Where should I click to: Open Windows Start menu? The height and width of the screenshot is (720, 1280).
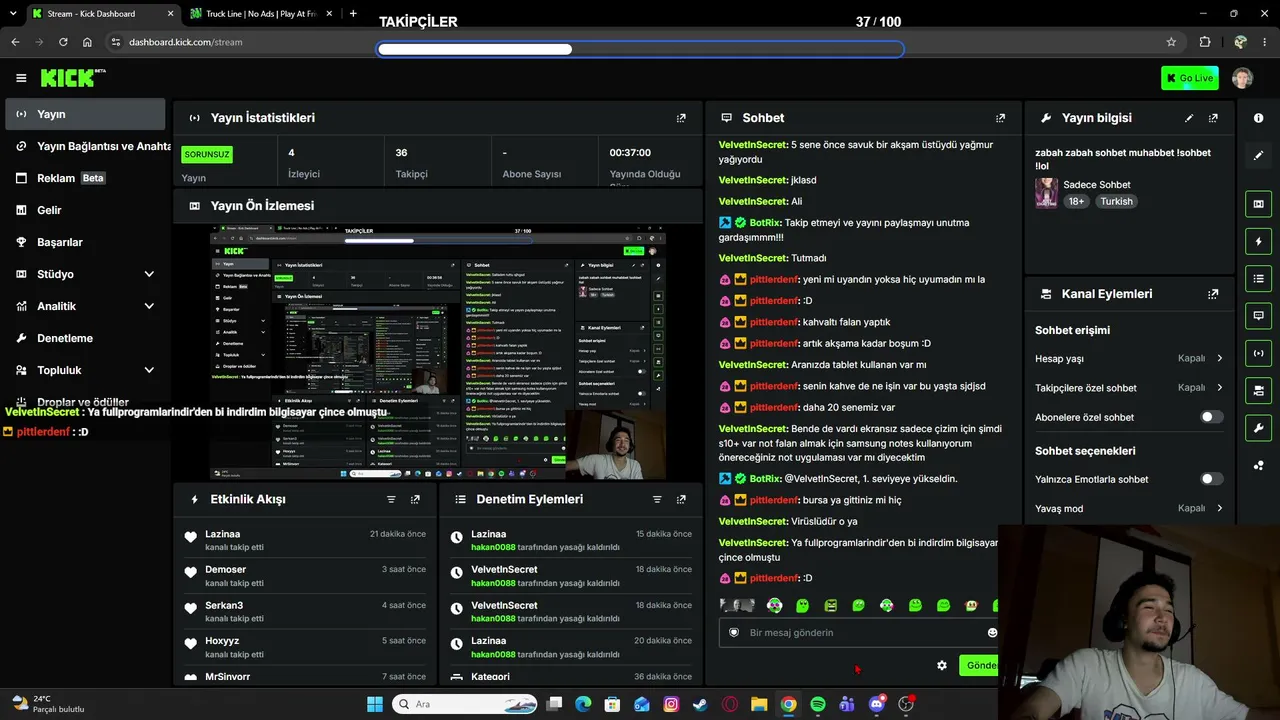375,704
